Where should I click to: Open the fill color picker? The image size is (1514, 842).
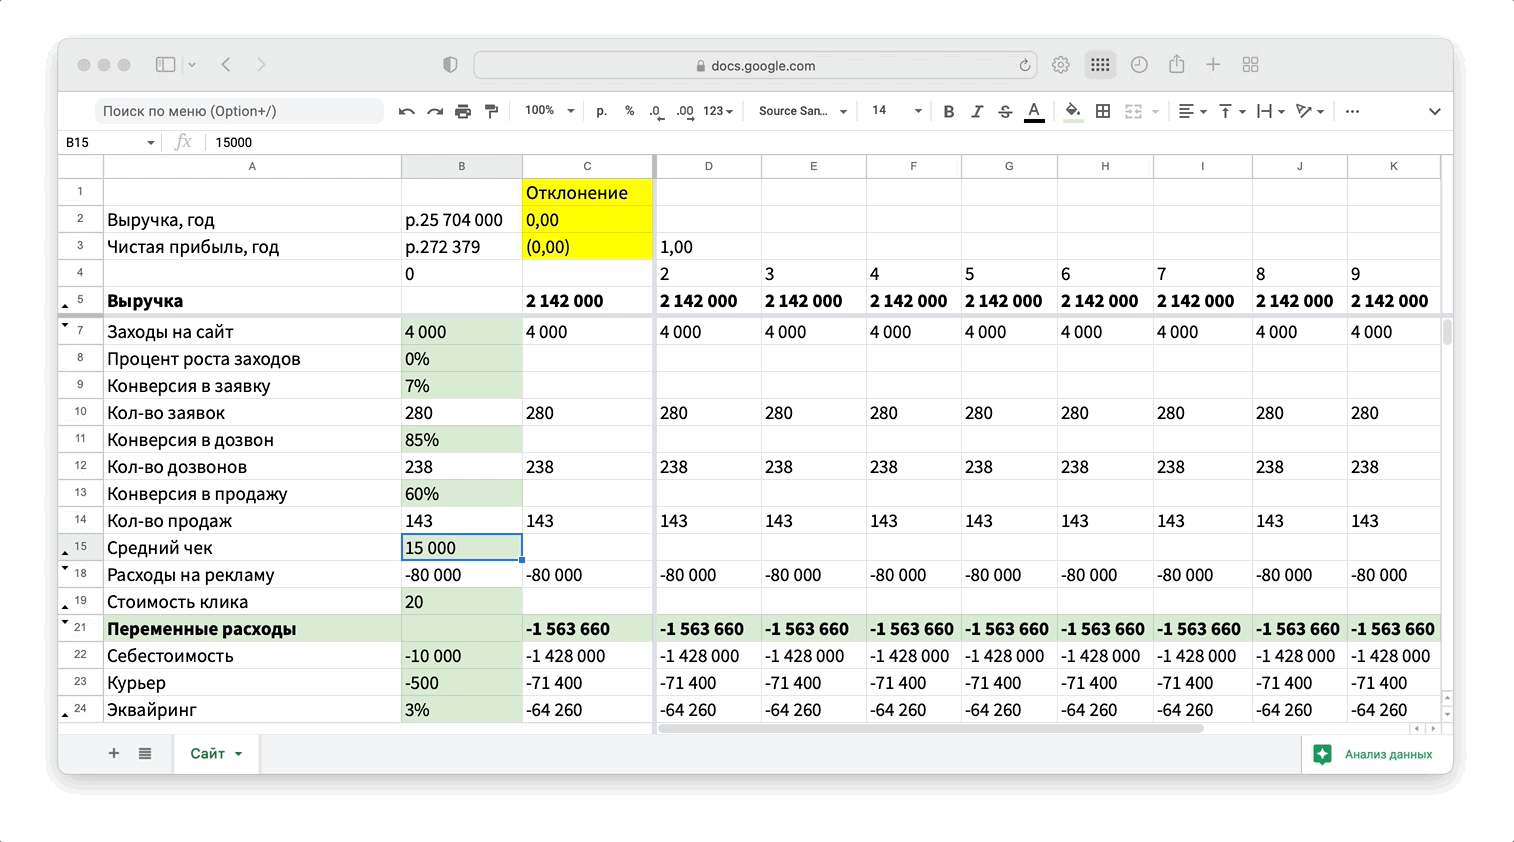click(x=1072, y=111)
